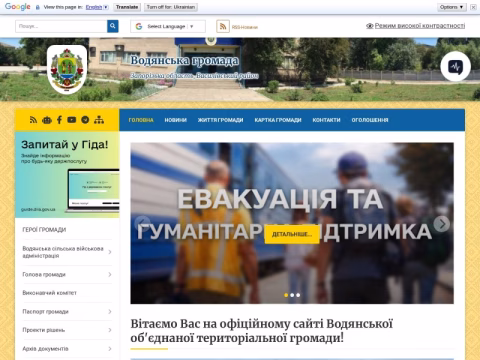
Task: Click the Водянська громада site title
Action: point(184,61)
